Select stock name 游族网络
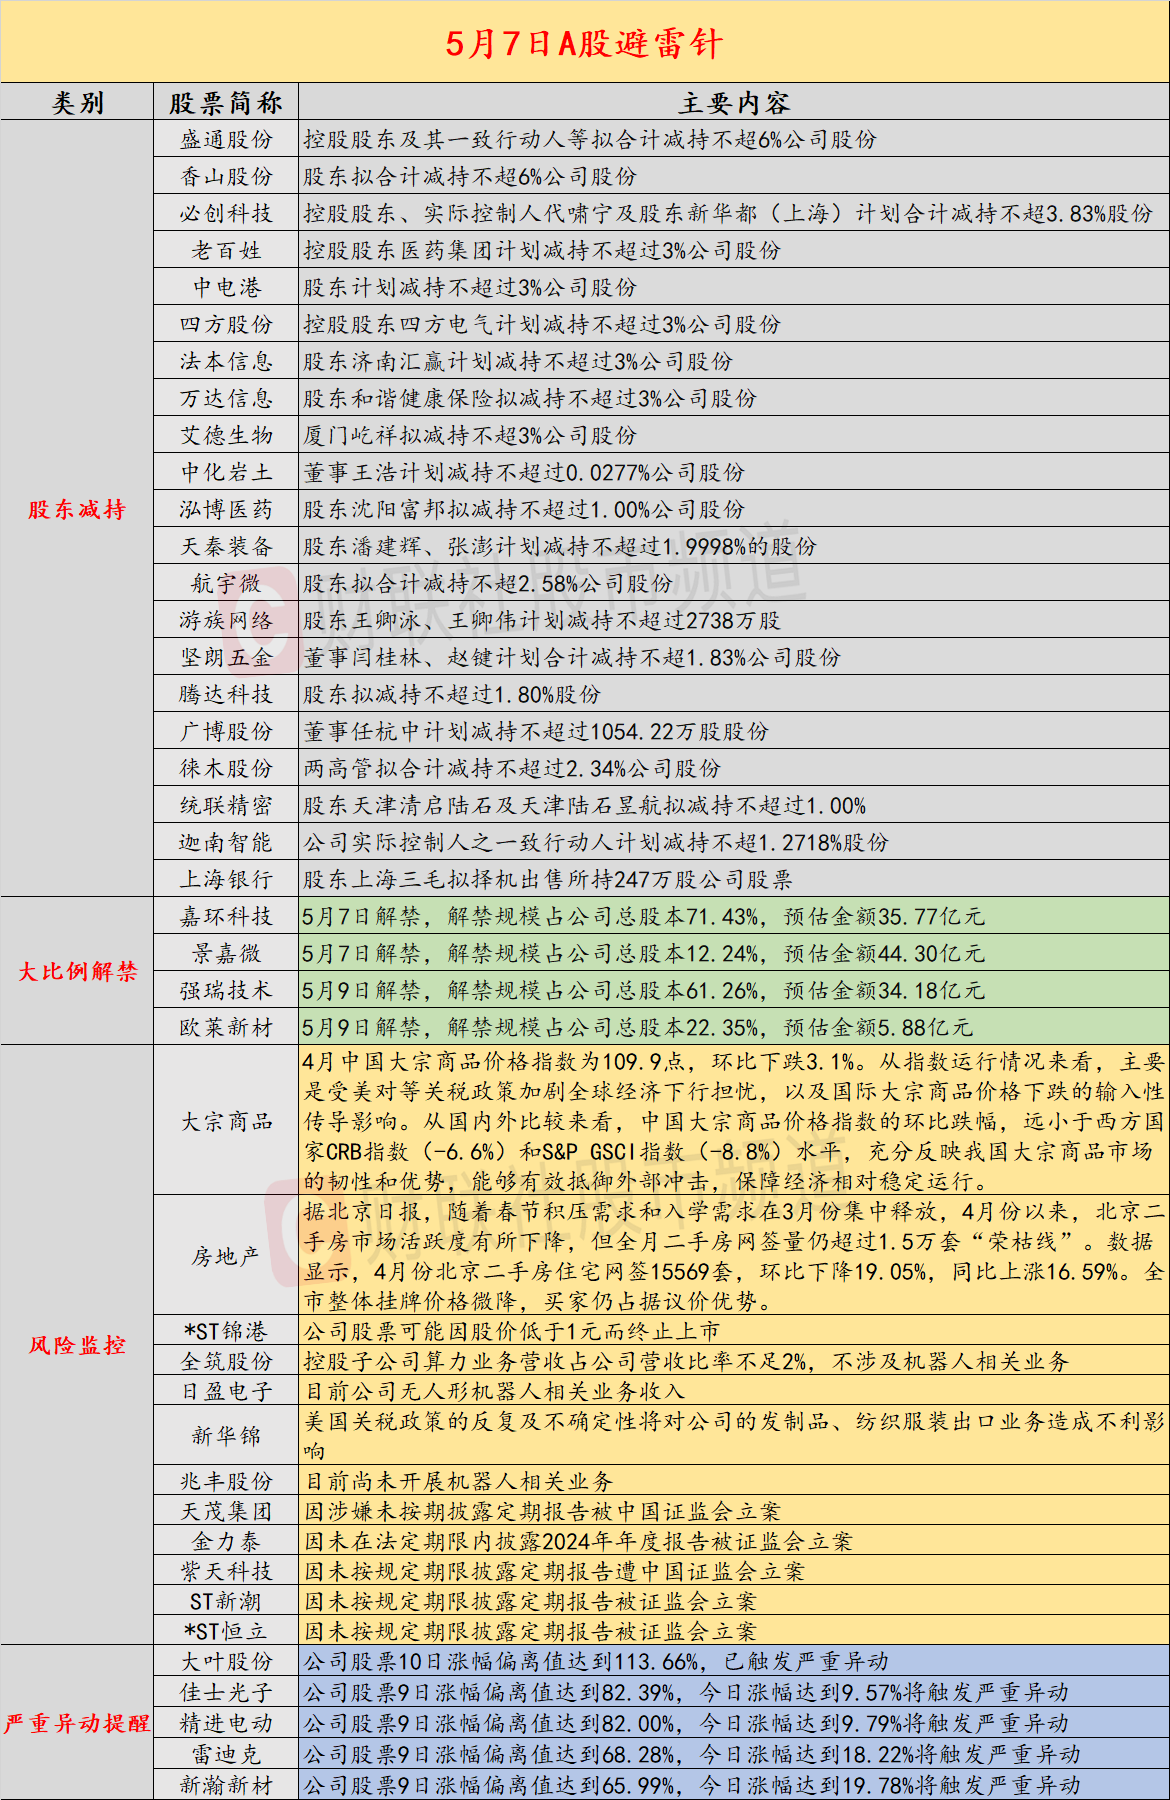 226,621
